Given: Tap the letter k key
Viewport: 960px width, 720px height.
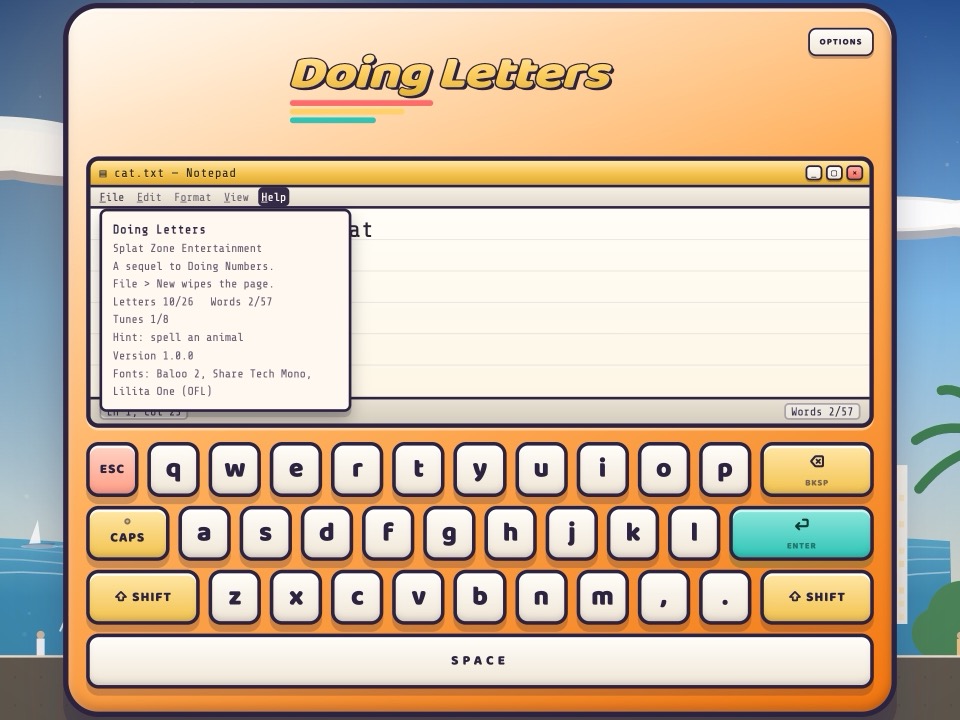Looking at the screenshot, I should point(632,533).
